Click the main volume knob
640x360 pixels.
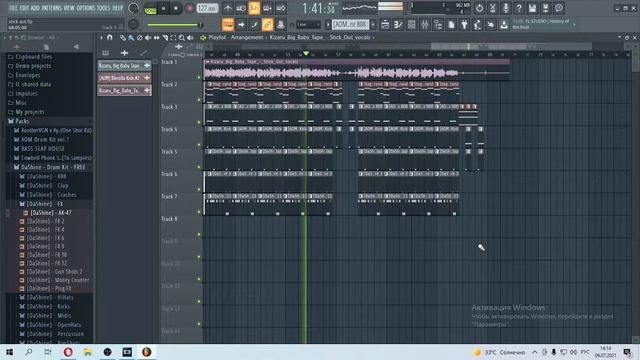(x=133, y=8)
